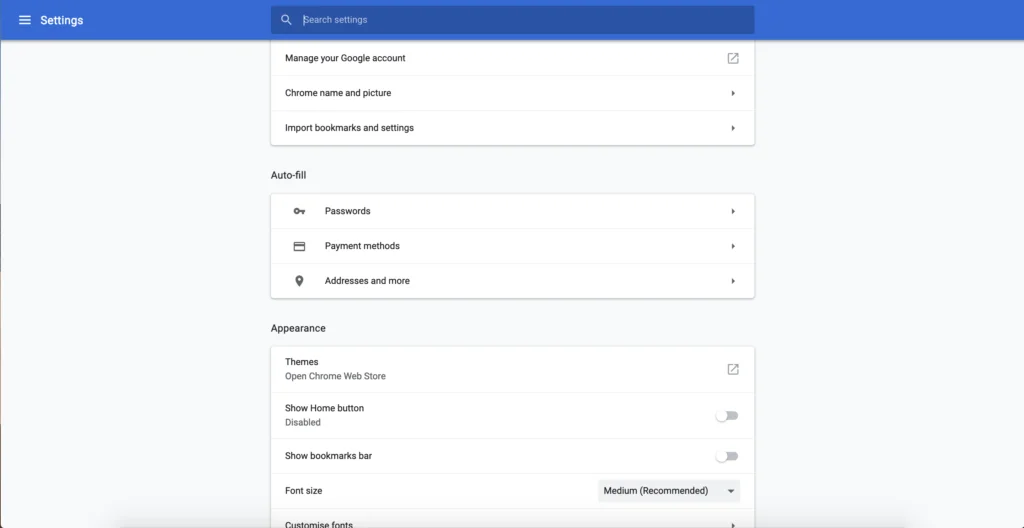The width and height of the screenshot is (1024, 528).
Task: Toggle the Show Home button switch
Action: tap(727, 416)
